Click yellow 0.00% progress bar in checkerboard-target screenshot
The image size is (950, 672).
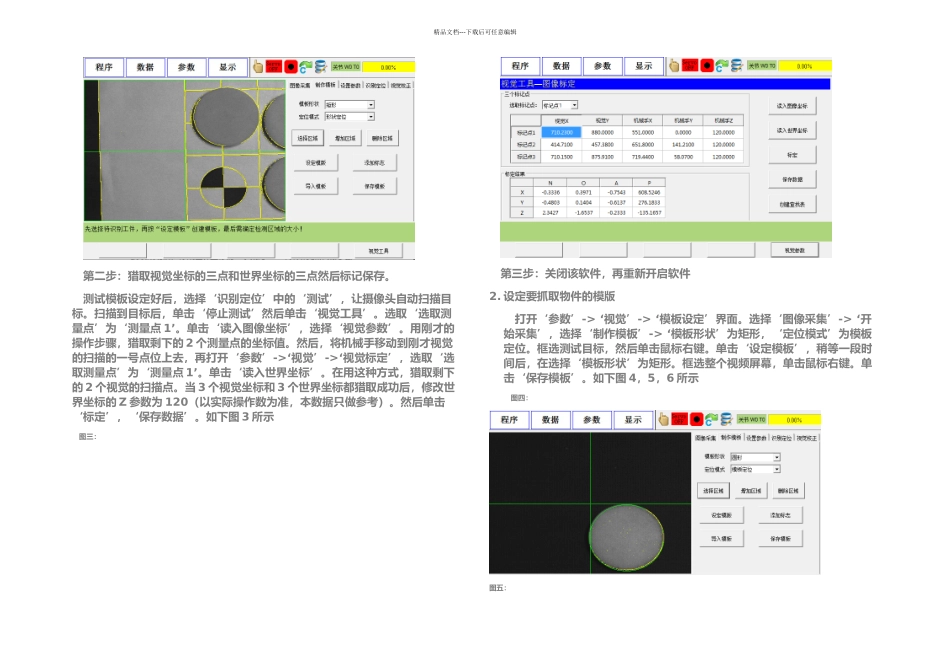(x=388, y=67)
